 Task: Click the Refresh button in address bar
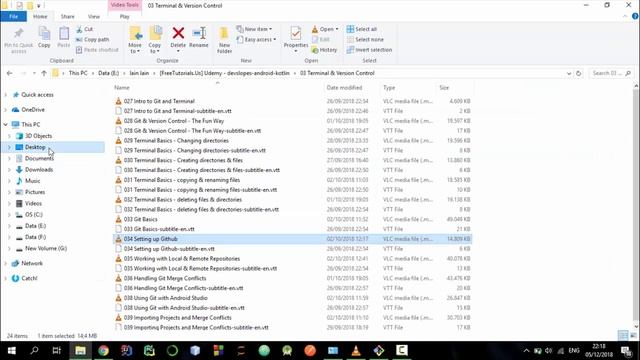[x=578, y=73]
